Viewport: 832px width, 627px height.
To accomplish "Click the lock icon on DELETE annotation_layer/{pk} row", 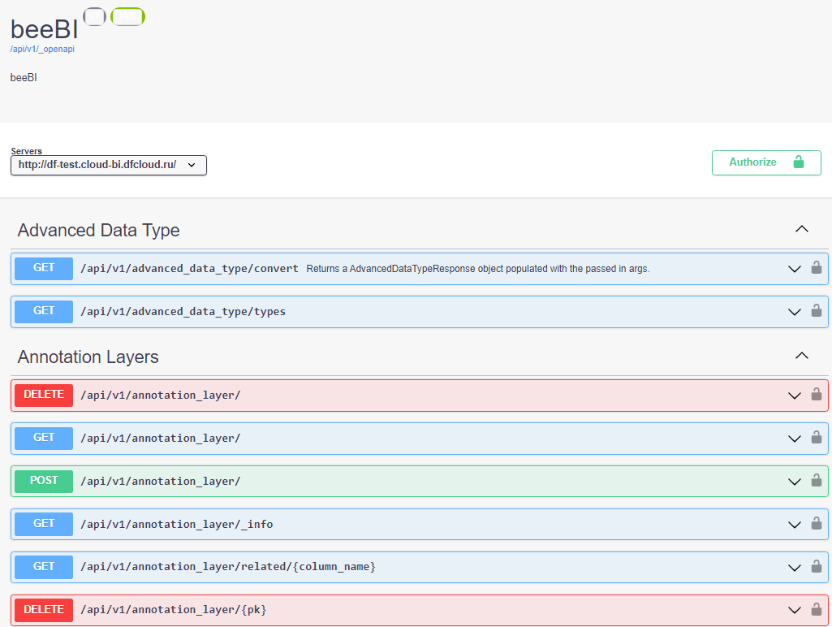I will point(816,609).
